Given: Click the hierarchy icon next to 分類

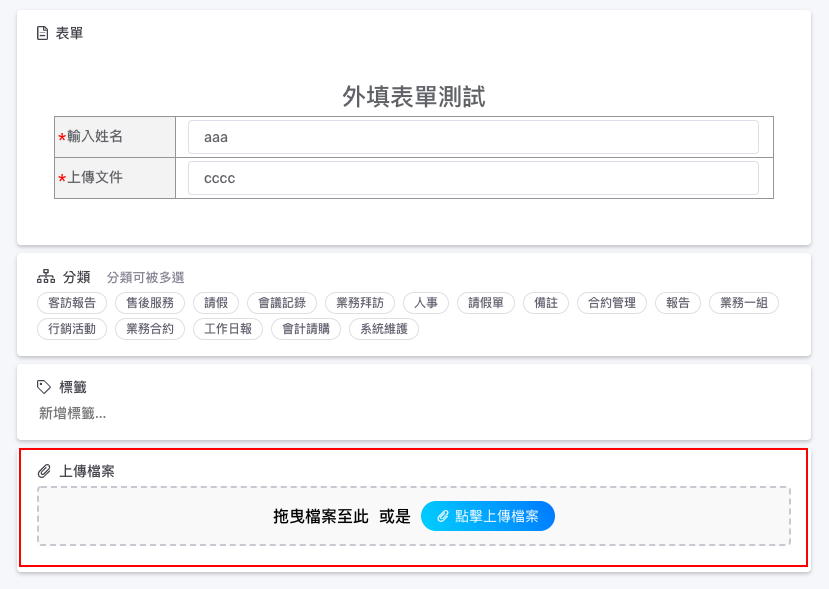Looking at the screenshot, I should 45,277.
